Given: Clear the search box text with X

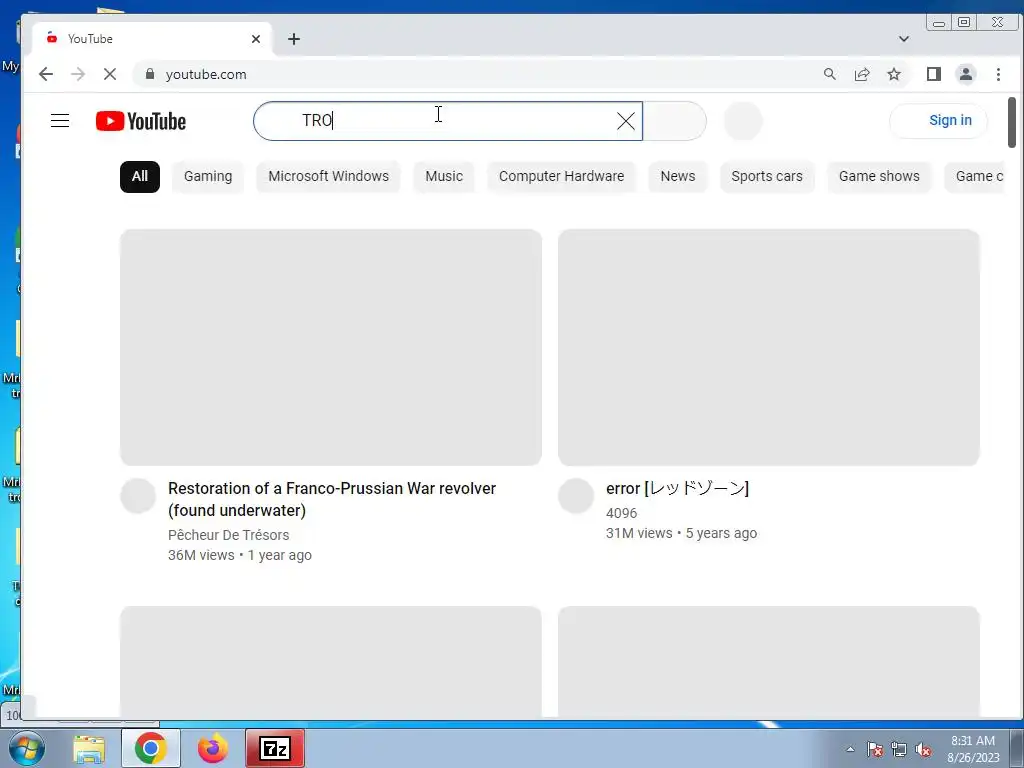Looking at the screenshot, I should tap(626, 121).
